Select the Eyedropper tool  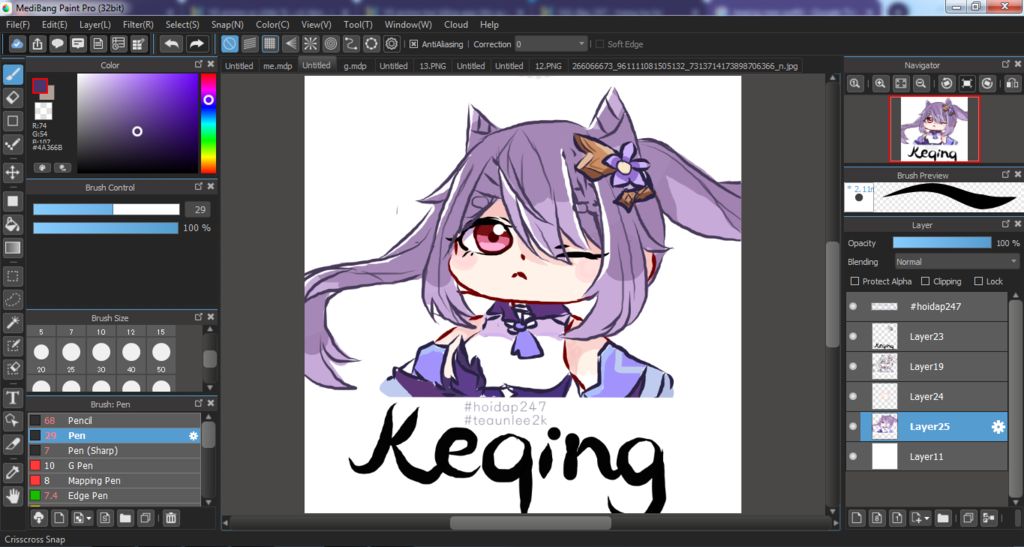(x=12, y=473)
